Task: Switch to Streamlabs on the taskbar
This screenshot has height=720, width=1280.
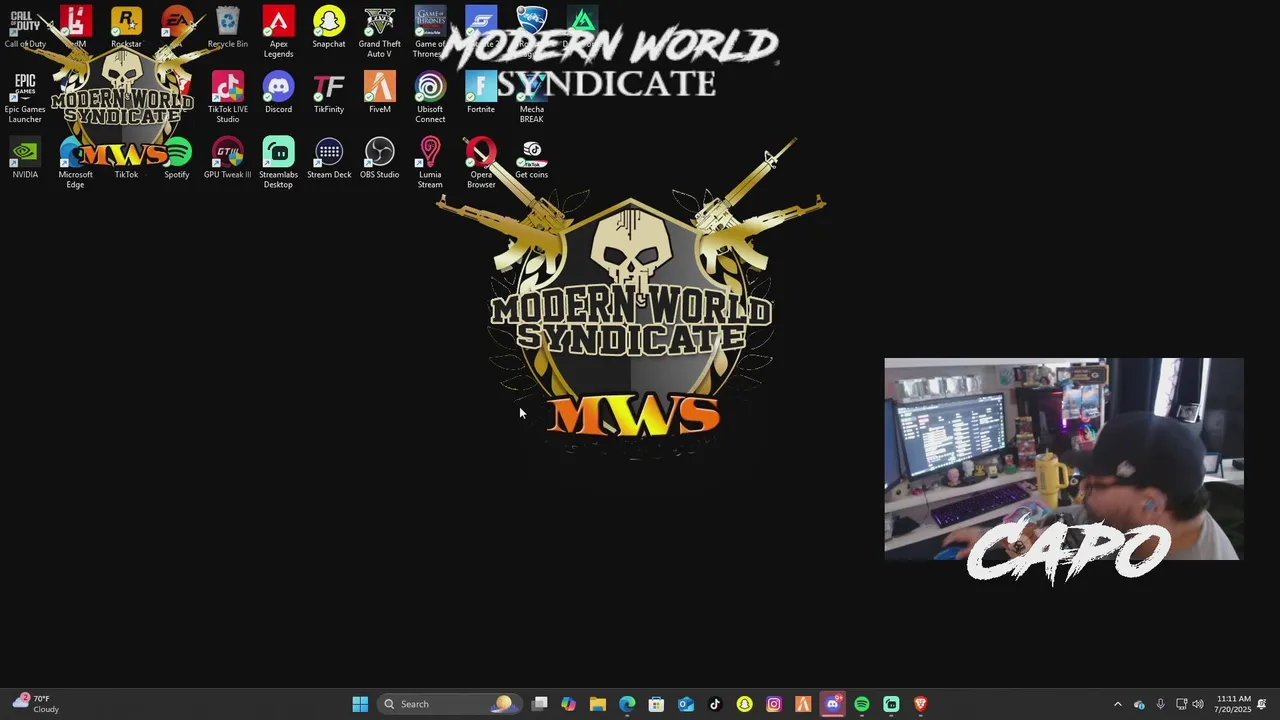Action: 891,704
